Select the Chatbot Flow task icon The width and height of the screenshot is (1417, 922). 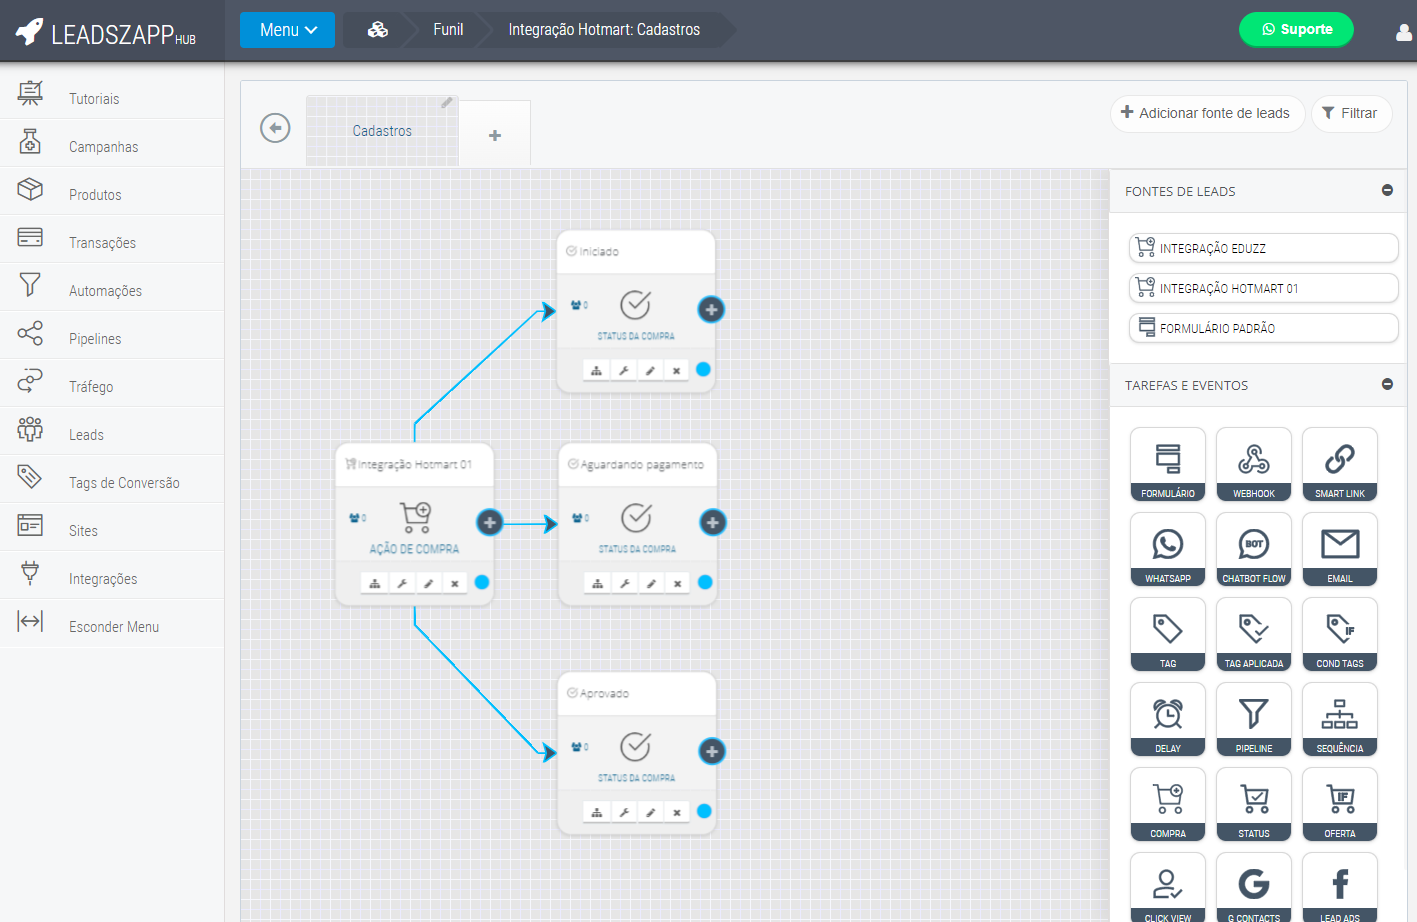point(1253,549)
